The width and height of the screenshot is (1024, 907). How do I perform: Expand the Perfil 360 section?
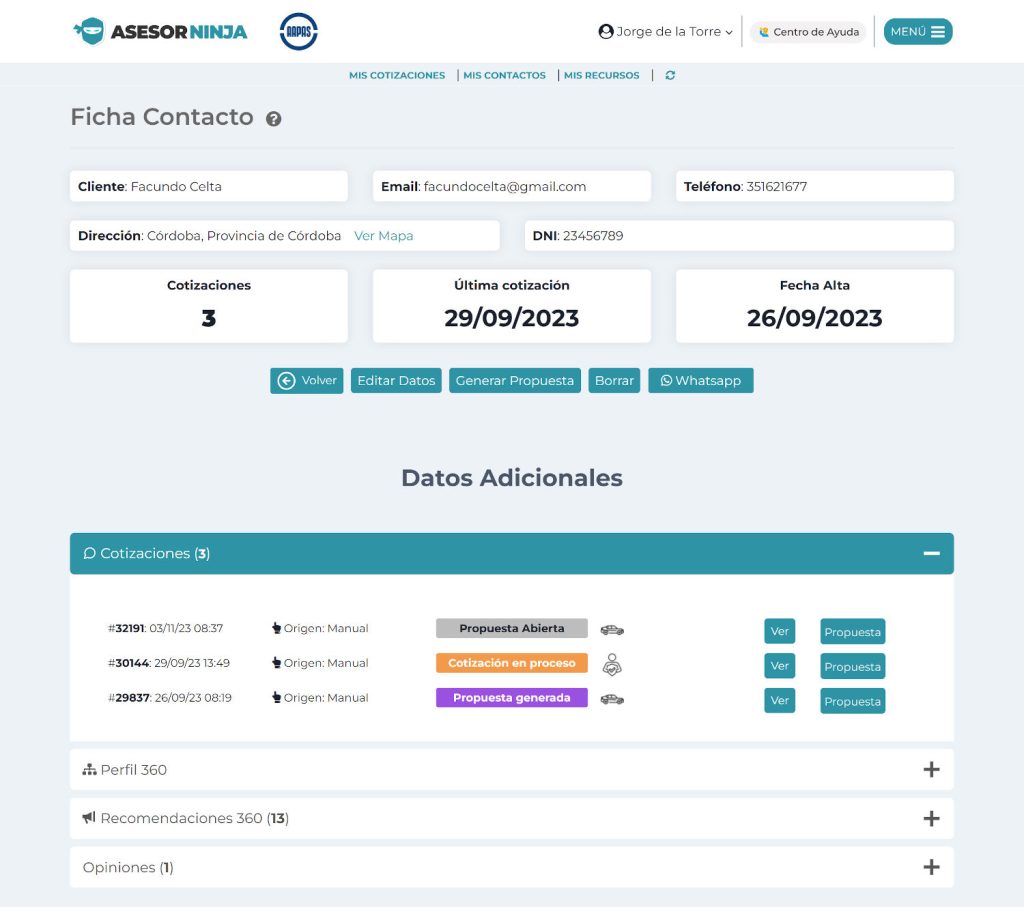pos(931,770)
